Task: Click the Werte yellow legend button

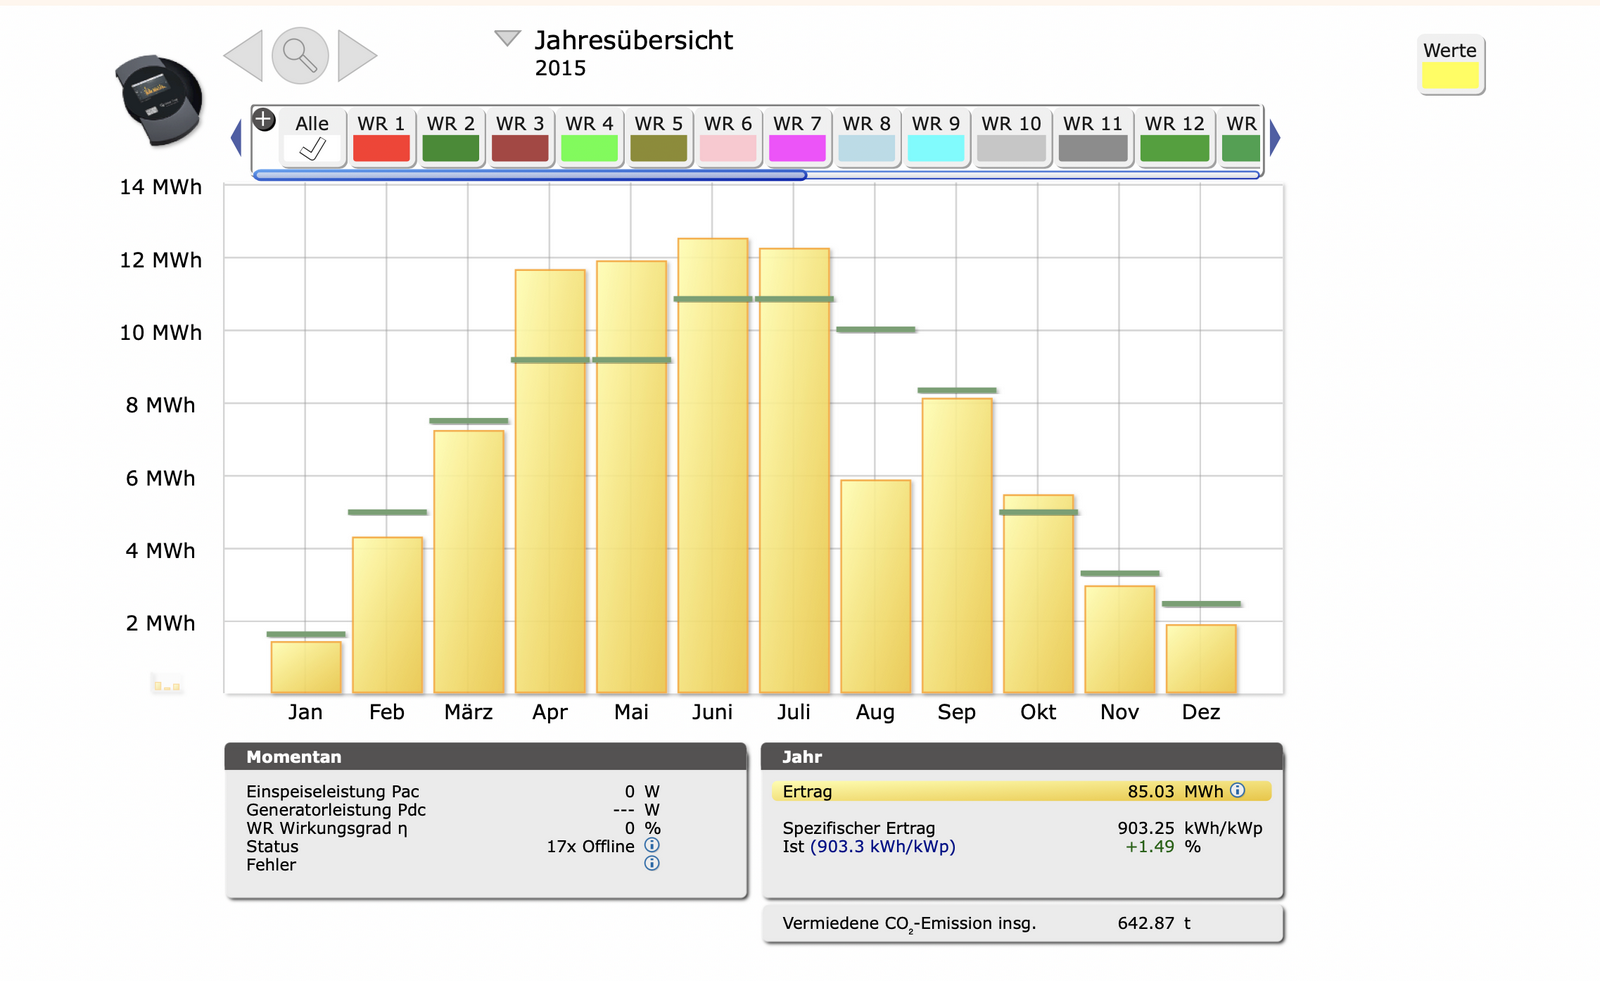Action: point(1450,66)
